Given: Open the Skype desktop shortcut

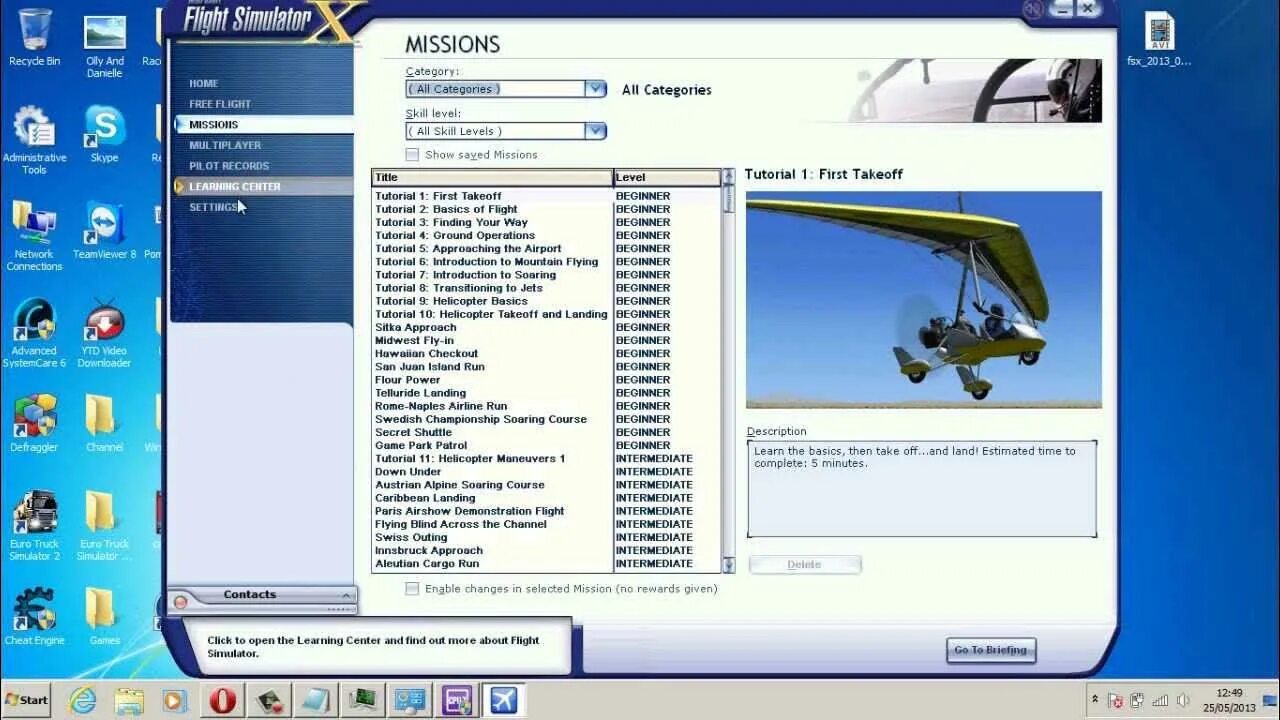Looking at the screenshot, I should 104,134.
